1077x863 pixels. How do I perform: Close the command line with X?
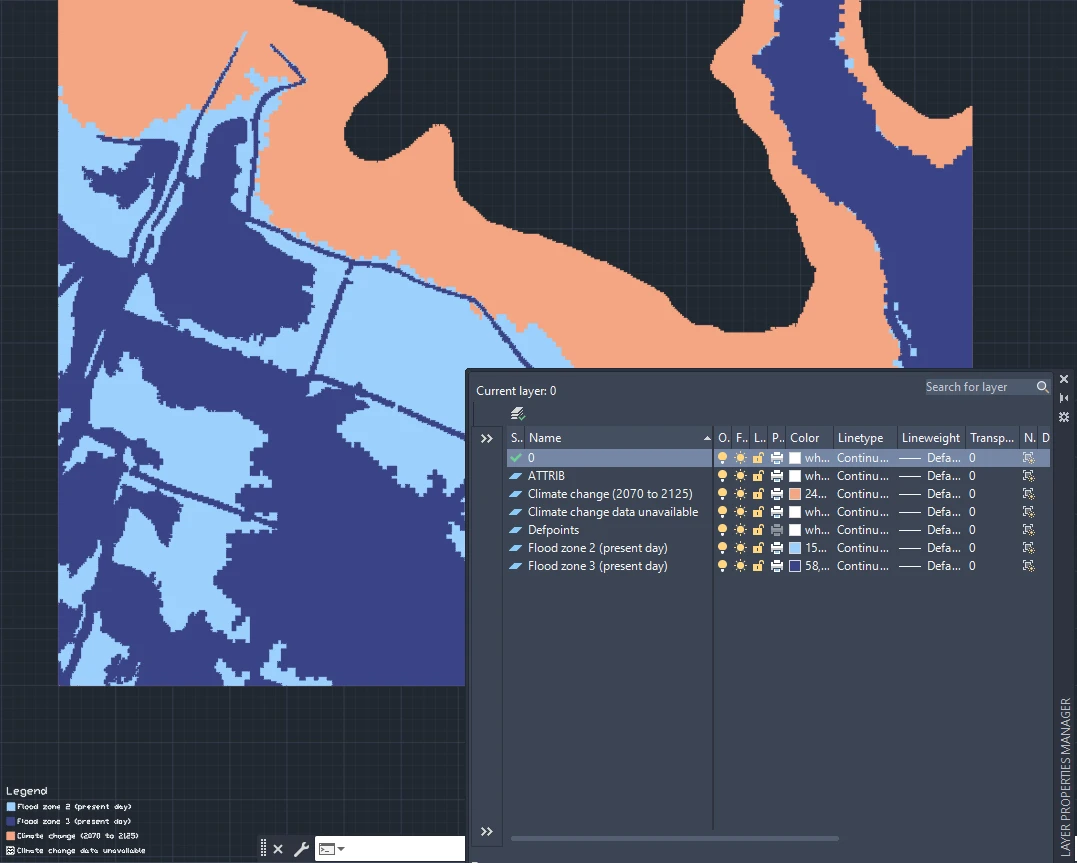pos(278,849)
